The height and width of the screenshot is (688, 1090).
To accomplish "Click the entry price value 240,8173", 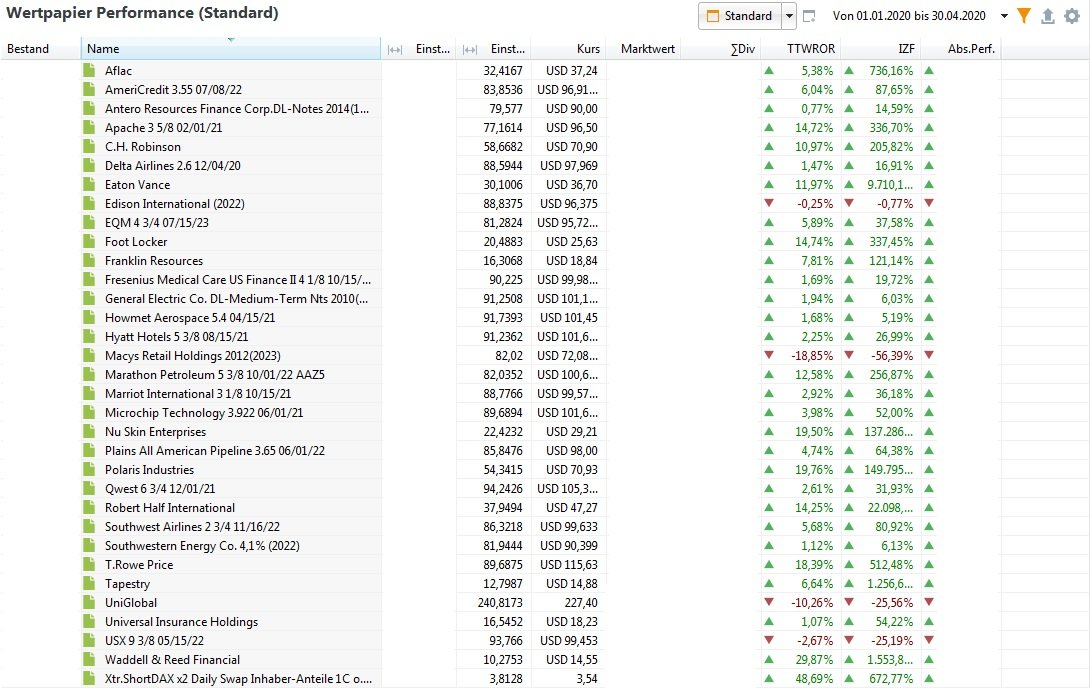I will pos(500,603).
